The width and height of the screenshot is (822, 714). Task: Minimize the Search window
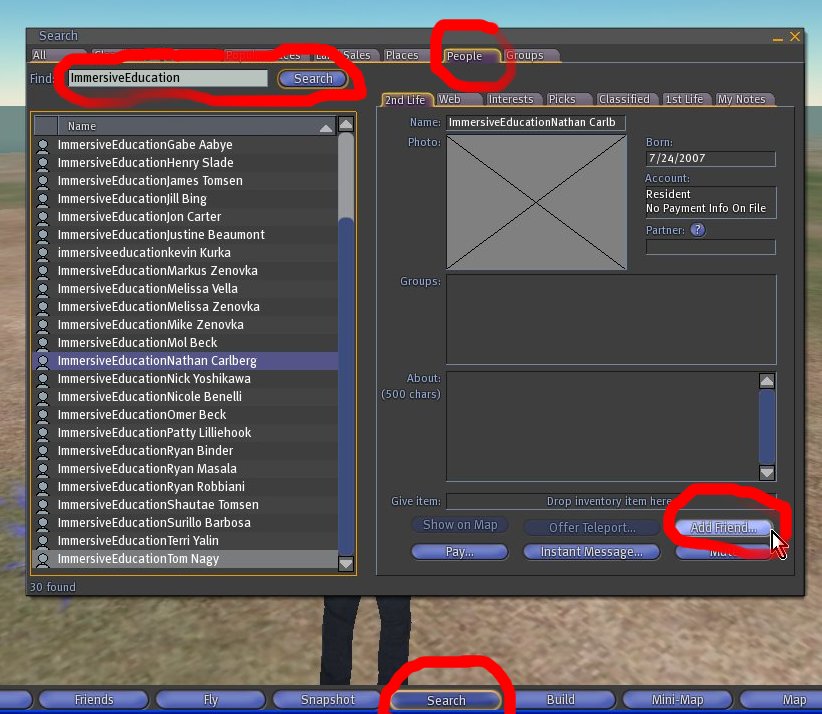tap(778, 37)
